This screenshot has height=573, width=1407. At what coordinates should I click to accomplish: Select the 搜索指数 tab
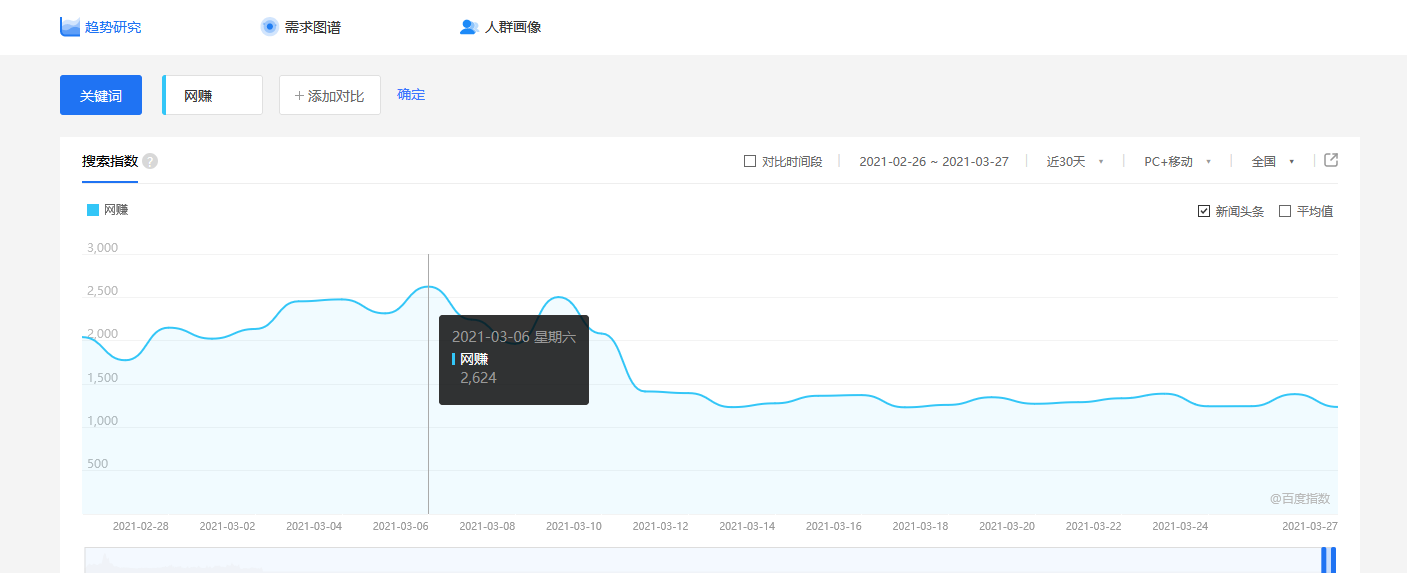pos(110,161)
